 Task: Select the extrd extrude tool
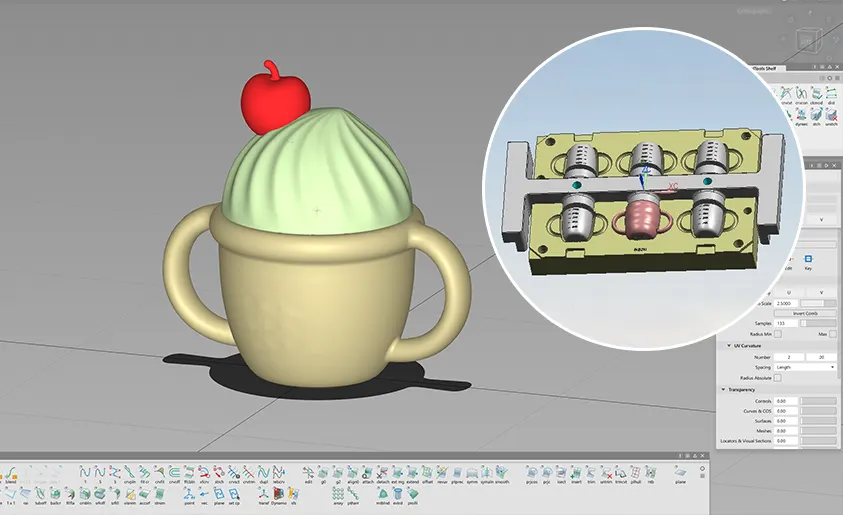pyautogui.click(x=398, y=497)
